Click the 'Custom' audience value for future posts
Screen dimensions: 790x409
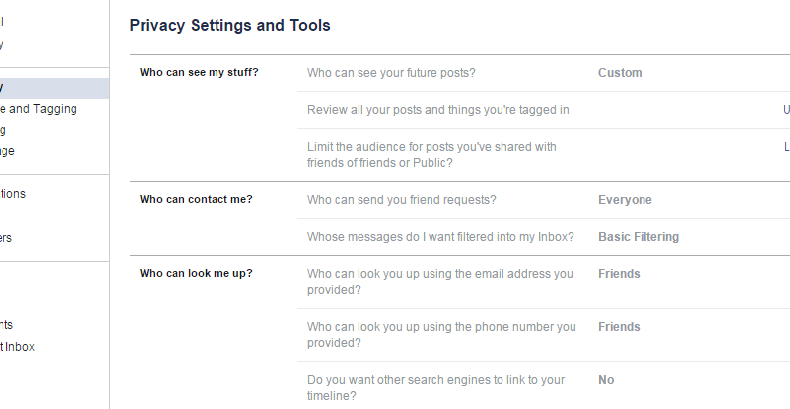[x=620, y=73]
